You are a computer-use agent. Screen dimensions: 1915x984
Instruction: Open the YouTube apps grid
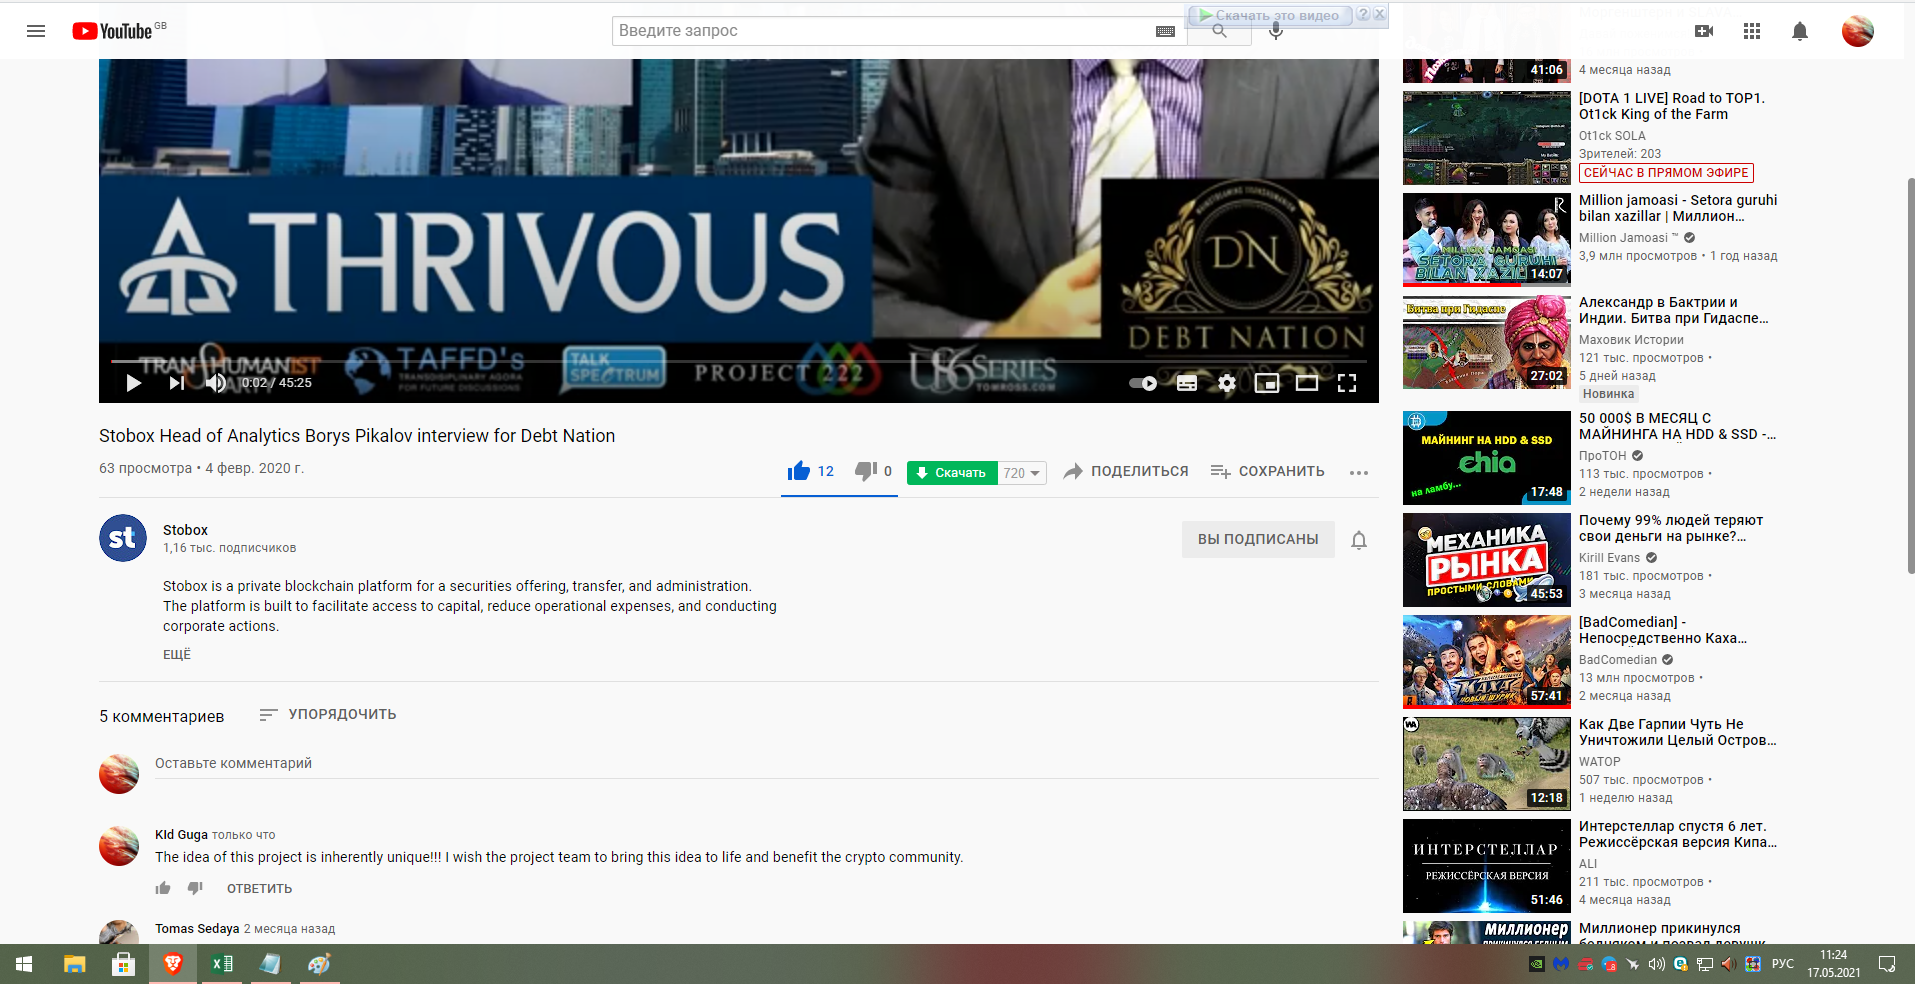[1752, 31]
